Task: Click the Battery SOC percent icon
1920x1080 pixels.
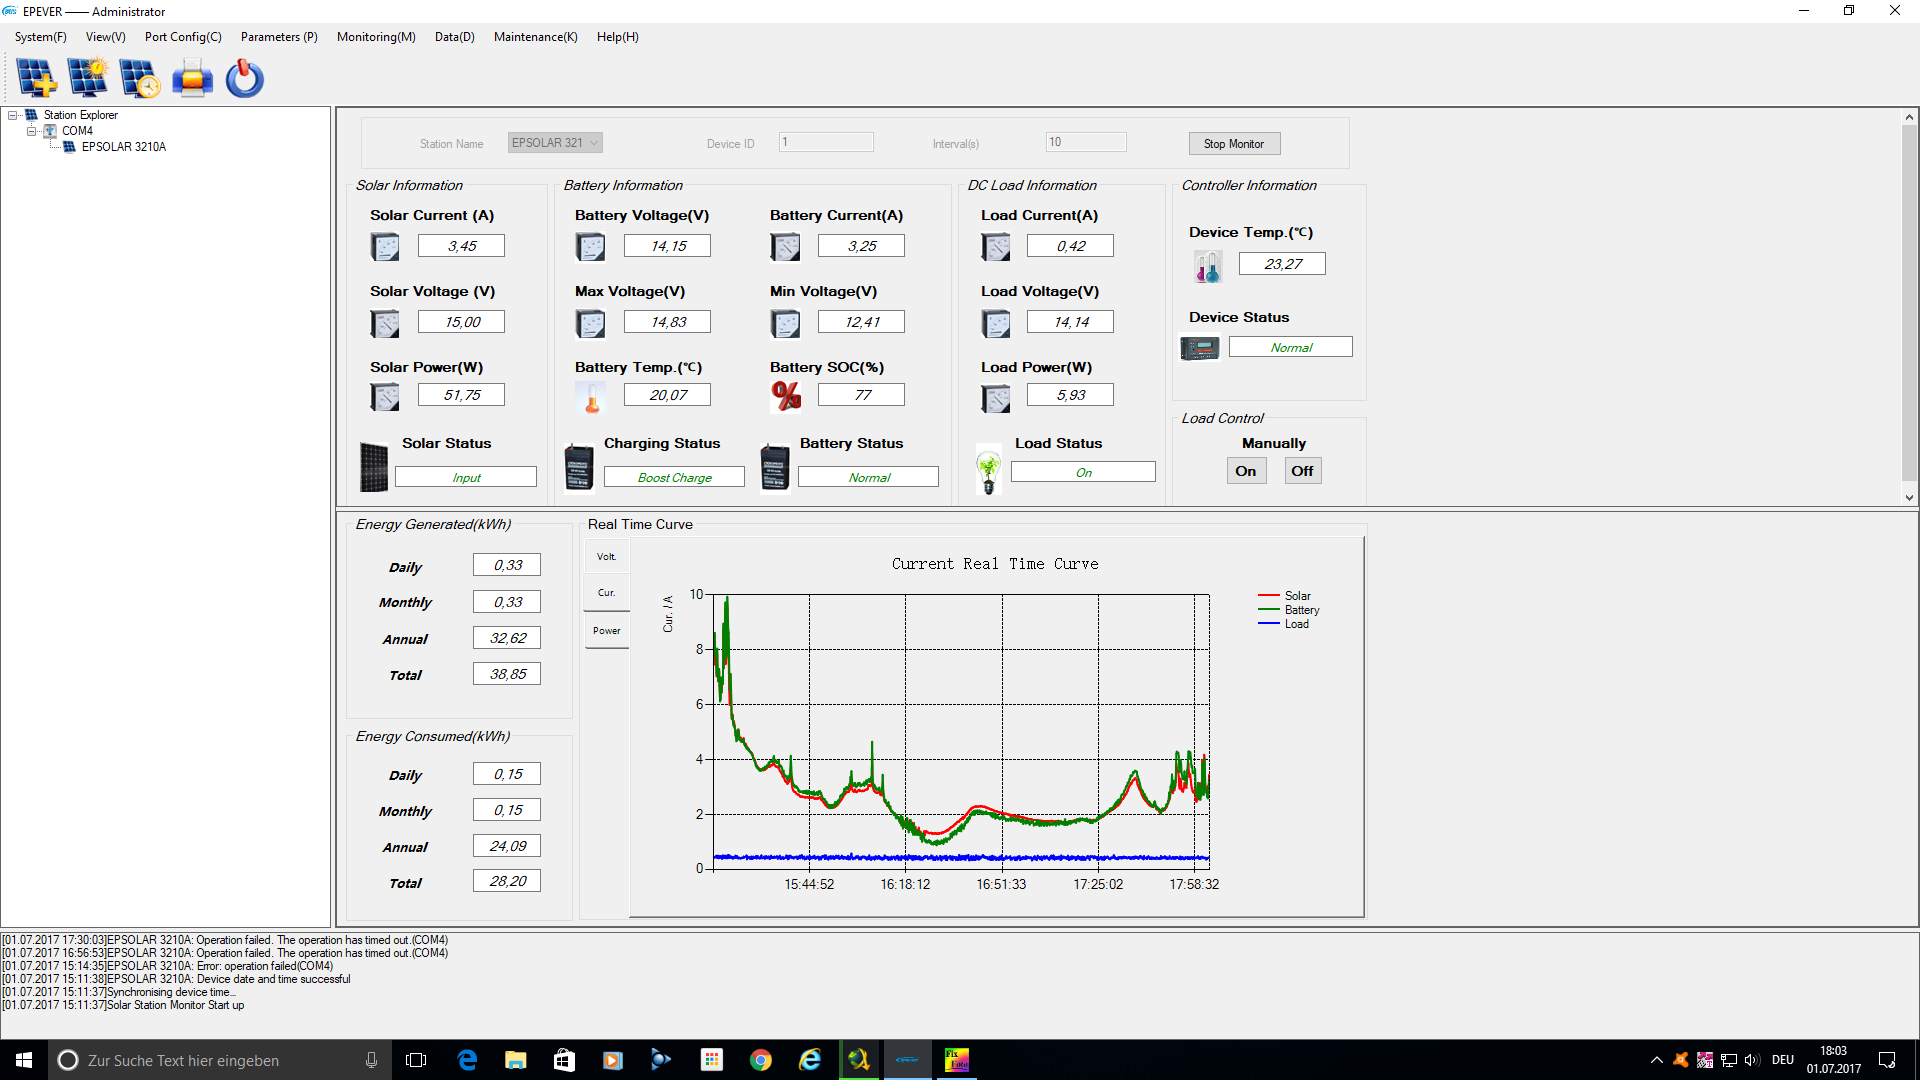Action: click(x=786, y=396)
